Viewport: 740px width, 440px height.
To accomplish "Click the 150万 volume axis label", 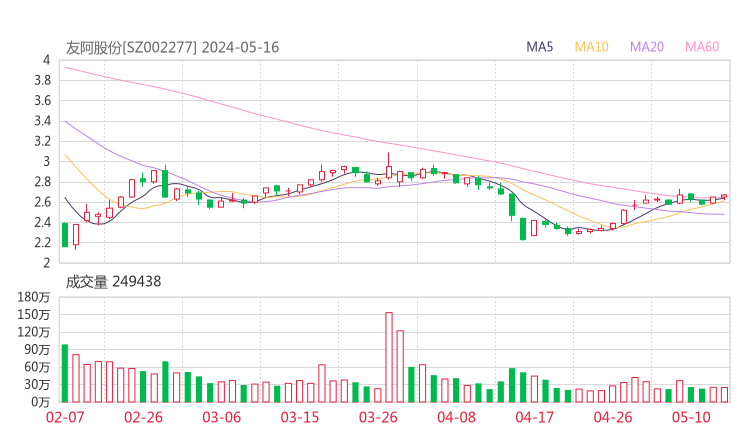I will point(34,314).
